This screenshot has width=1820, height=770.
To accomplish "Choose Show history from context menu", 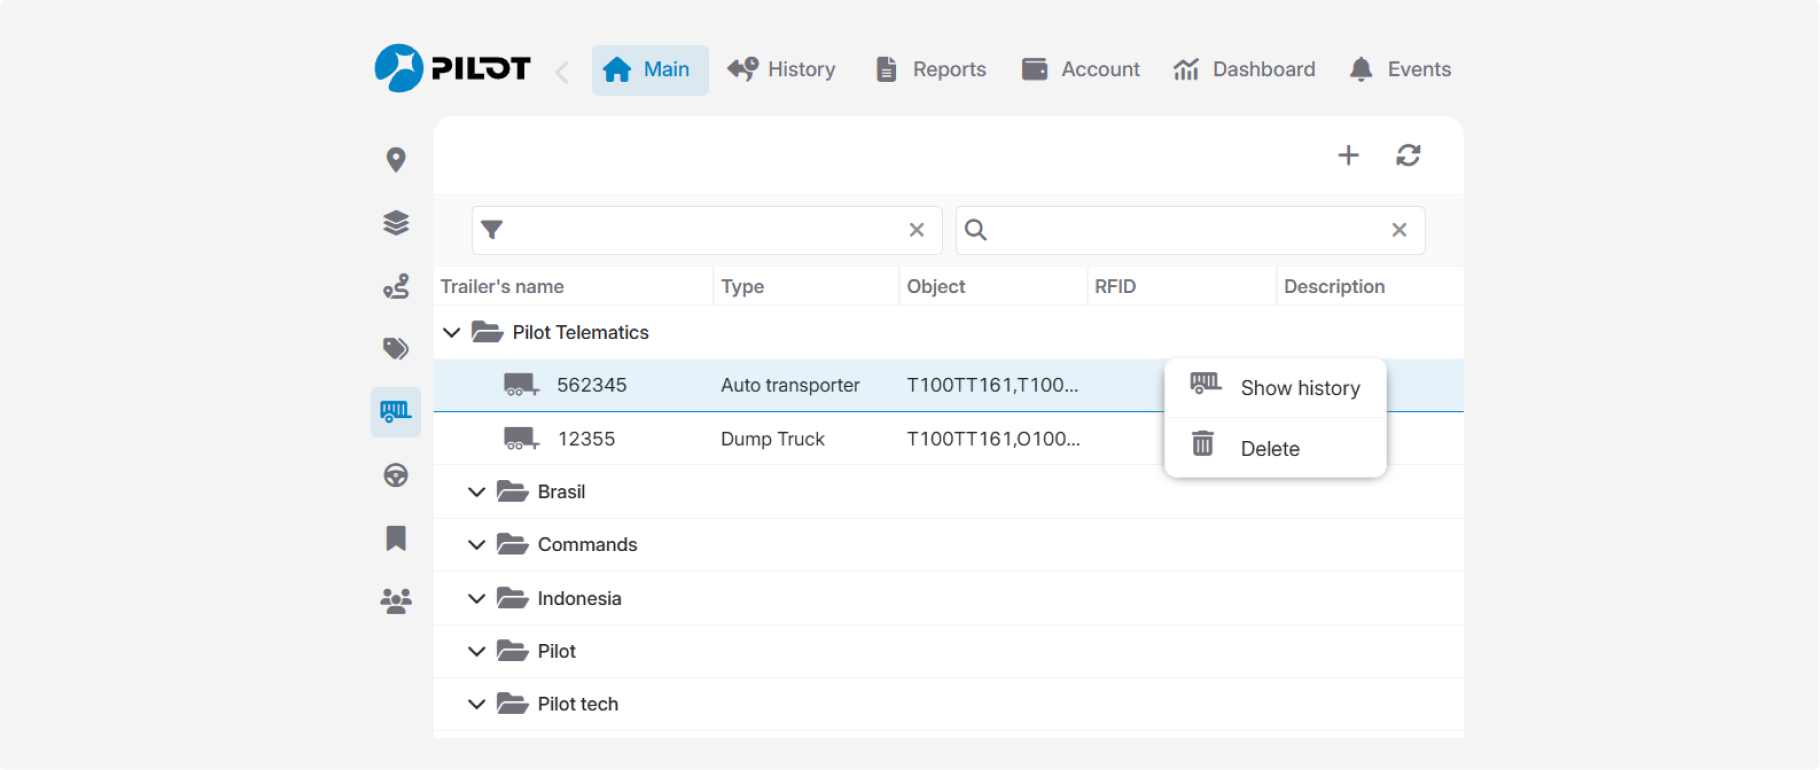I will pyautogui.click(x=1276, y=388).
